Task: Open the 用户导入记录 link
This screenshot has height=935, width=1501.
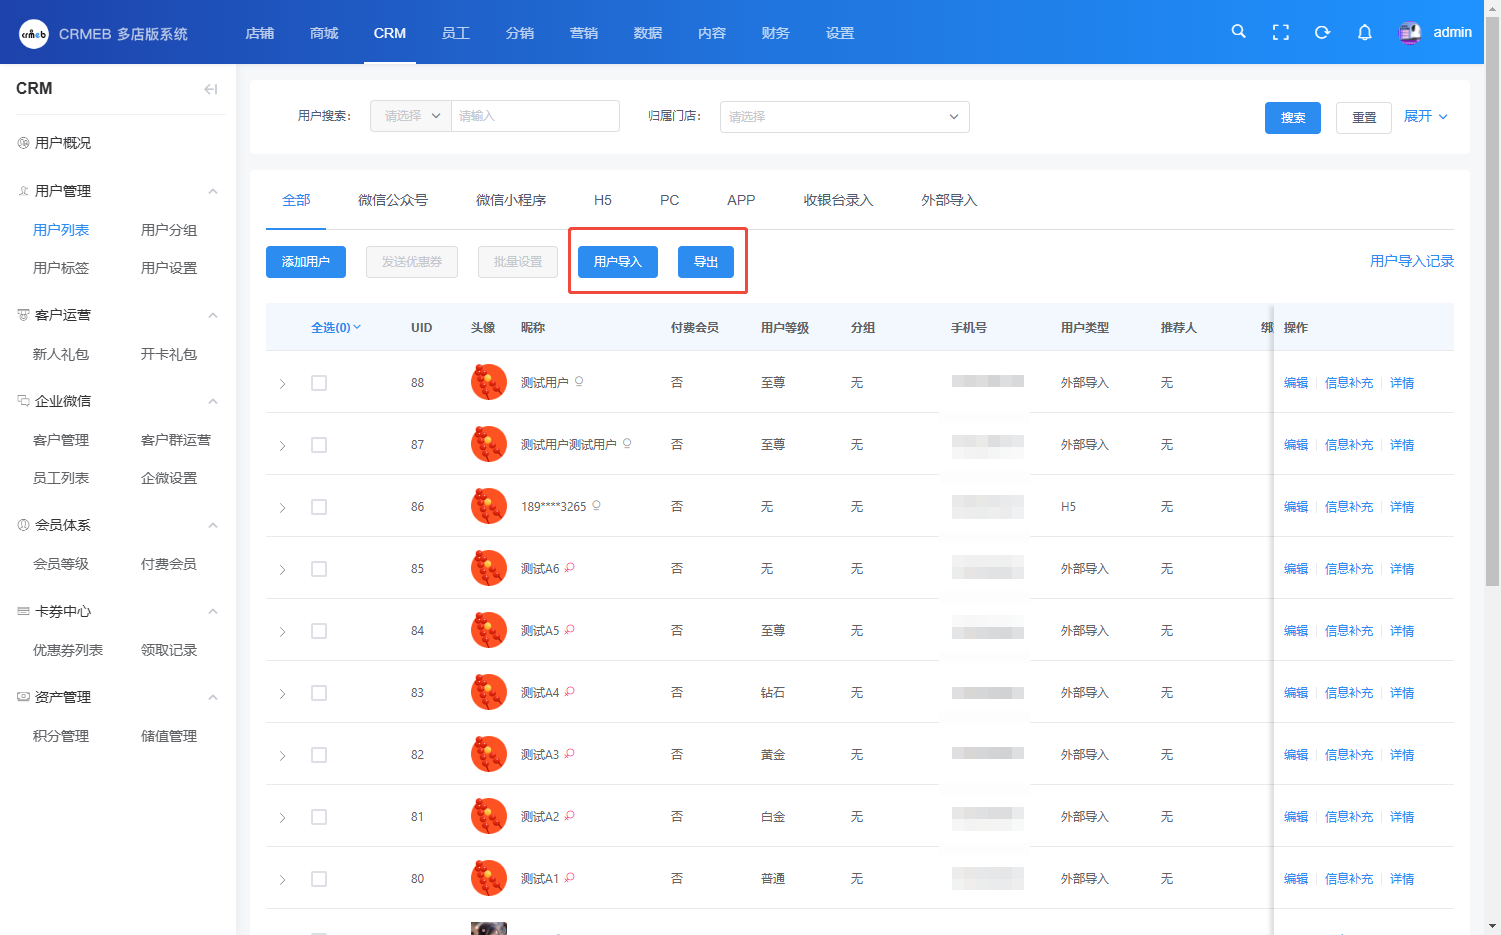Action: coord(1411,261)
